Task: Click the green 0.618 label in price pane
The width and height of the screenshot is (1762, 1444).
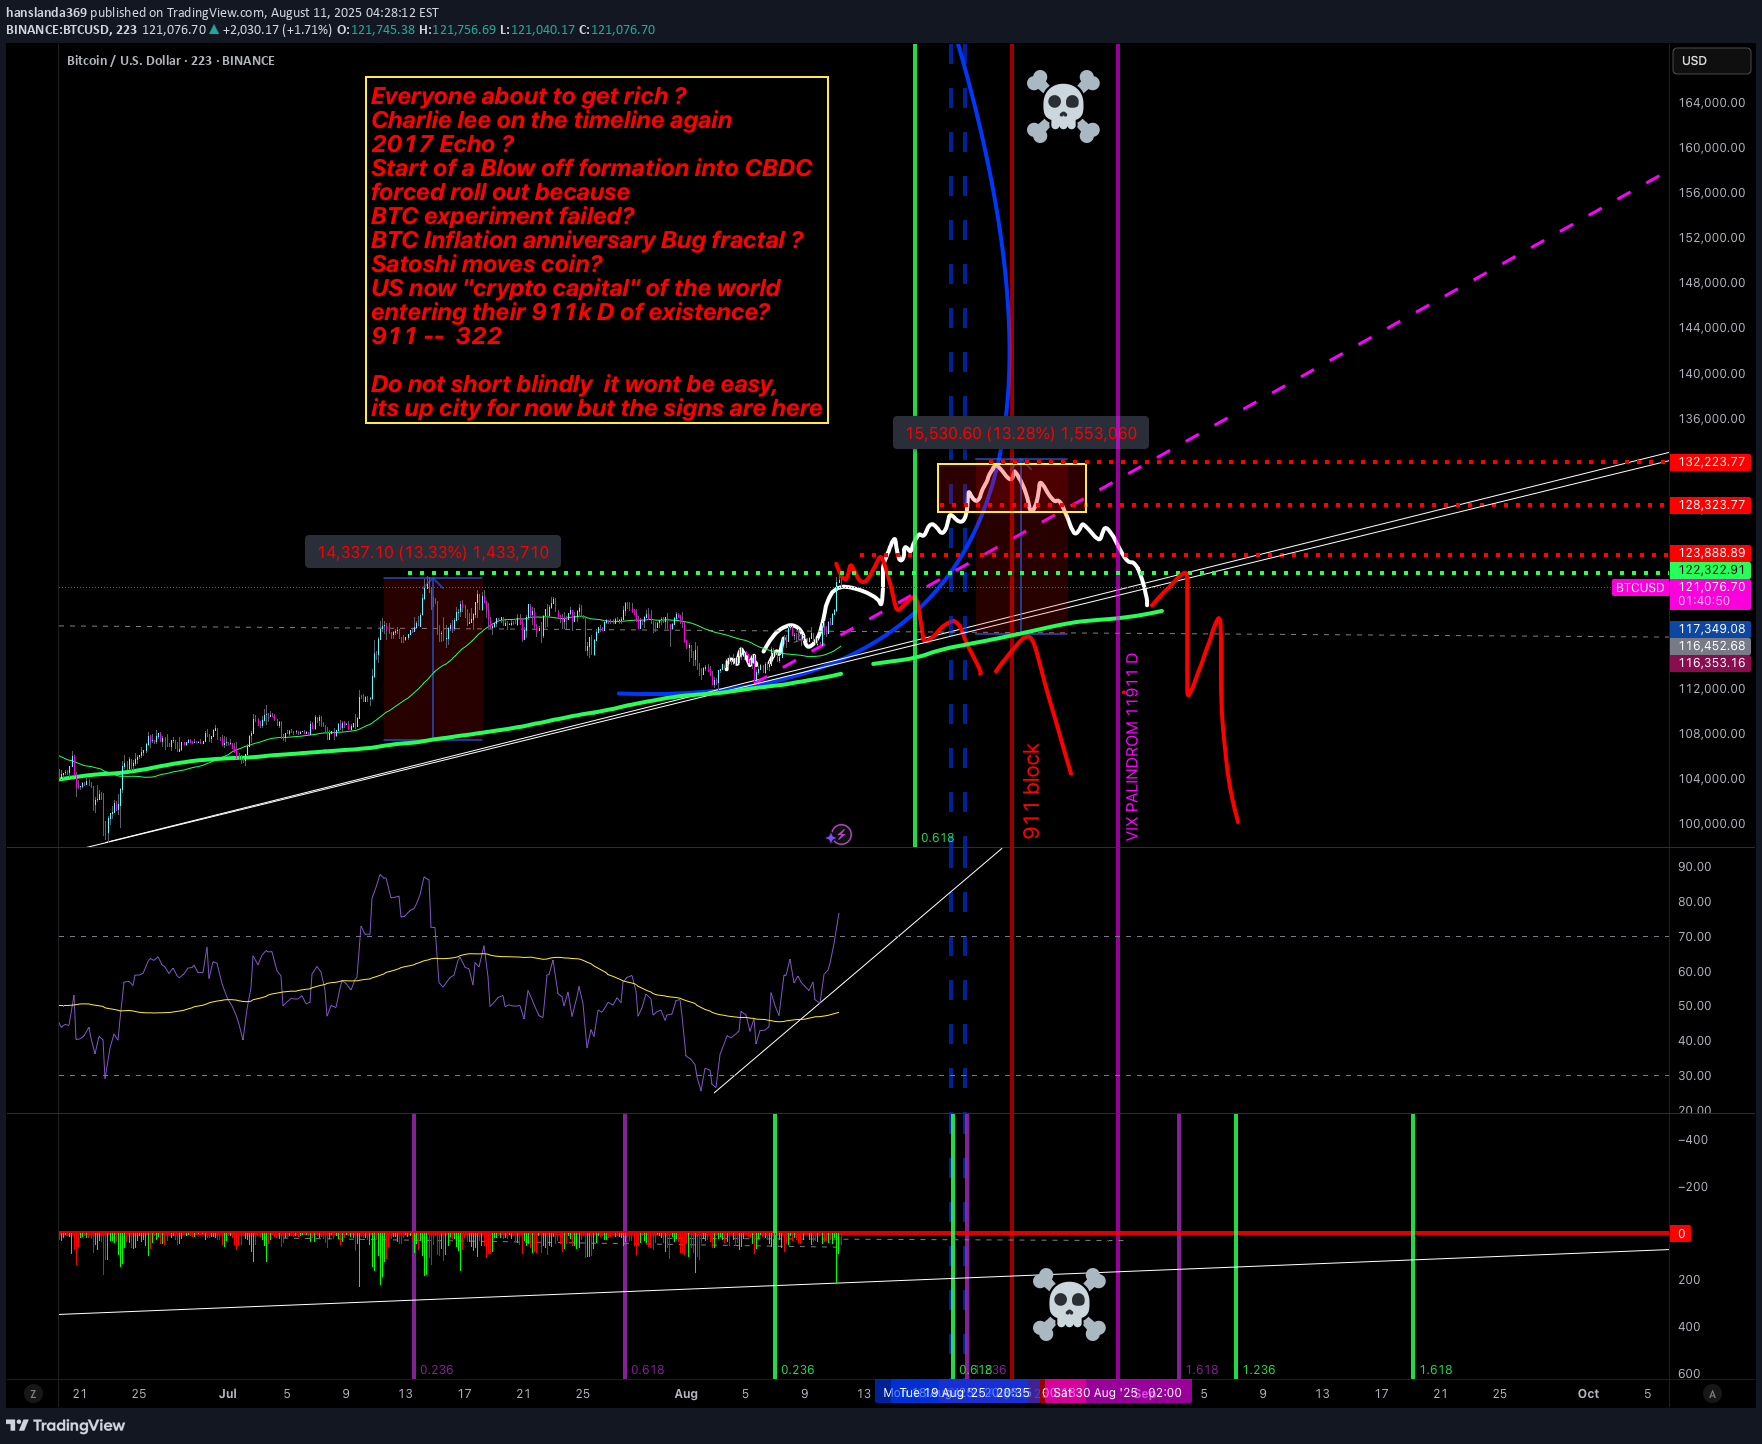Action: (937, 838)
